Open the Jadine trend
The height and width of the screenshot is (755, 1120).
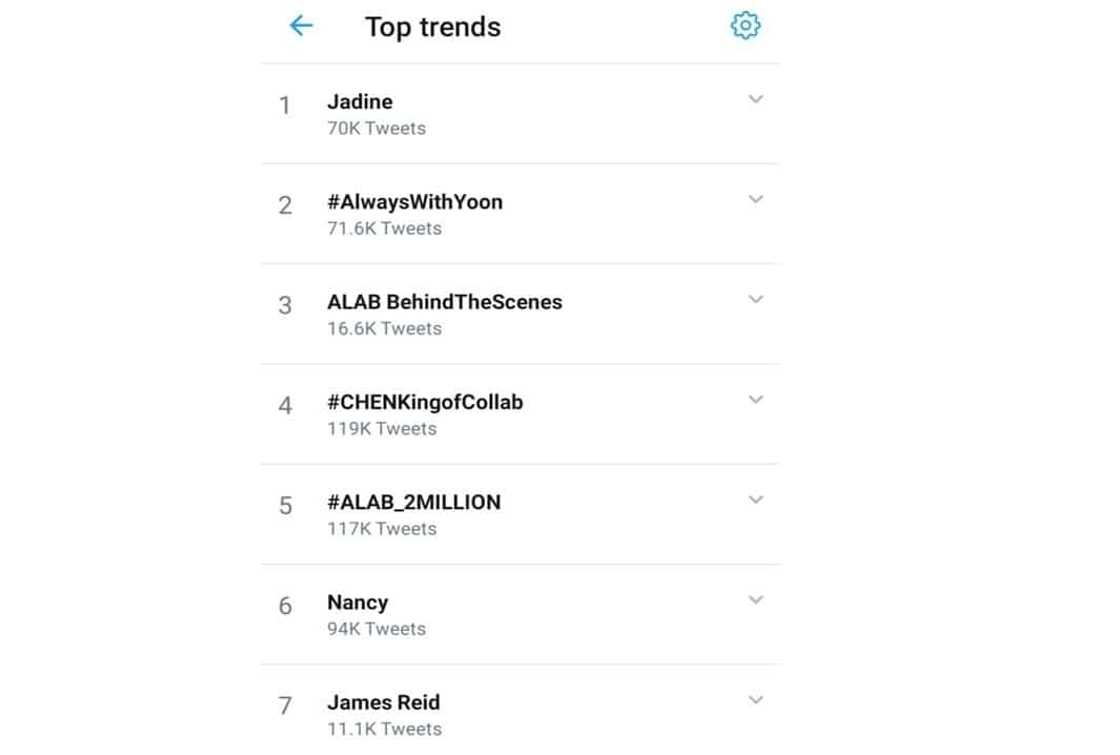(362, 101)
